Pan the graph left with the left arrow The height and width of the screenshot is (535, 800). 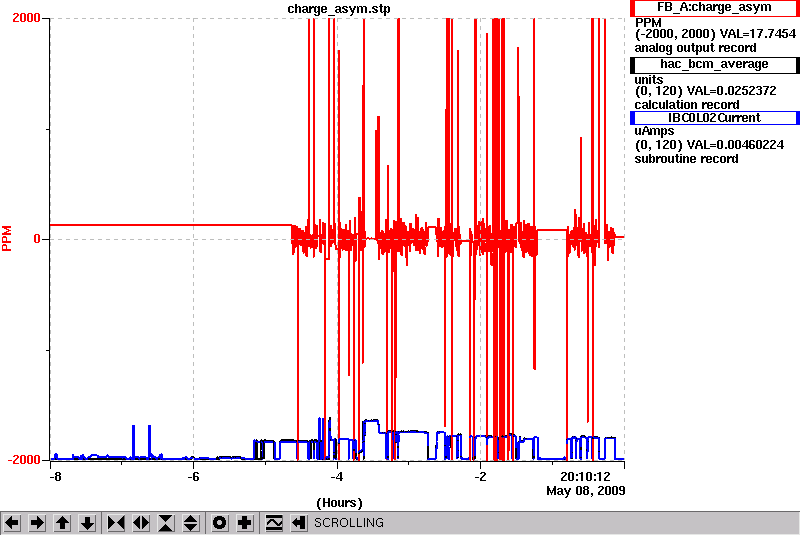[x=12, y=523]
